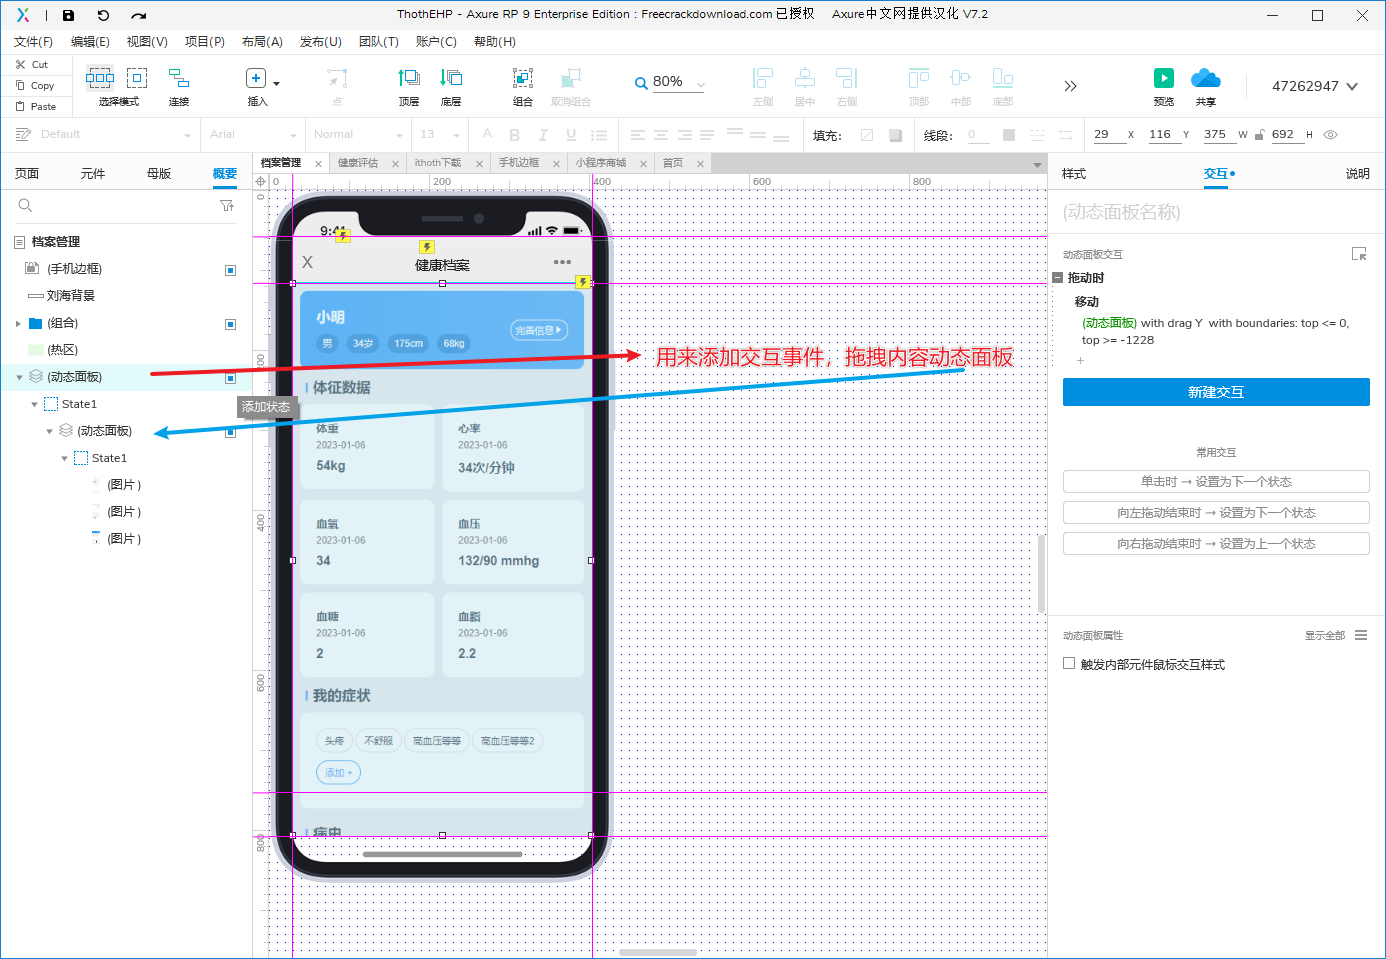The width and height of the screenshot is (1386, 959).
Task: Click the 中部 align middle icon
Action: pyautogui.click(x=961, y=78)
